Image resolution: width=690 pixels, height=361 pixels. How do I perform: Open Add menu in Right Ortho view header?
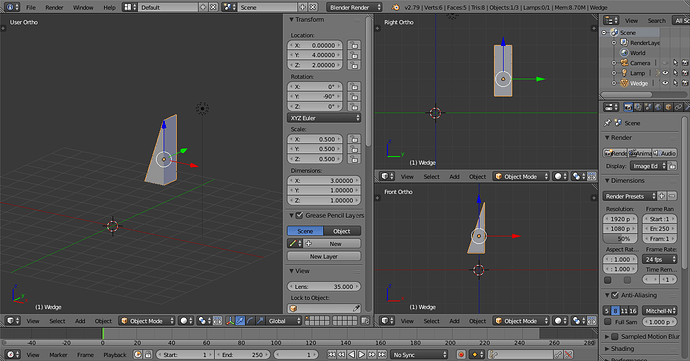(x=454, y=177)
